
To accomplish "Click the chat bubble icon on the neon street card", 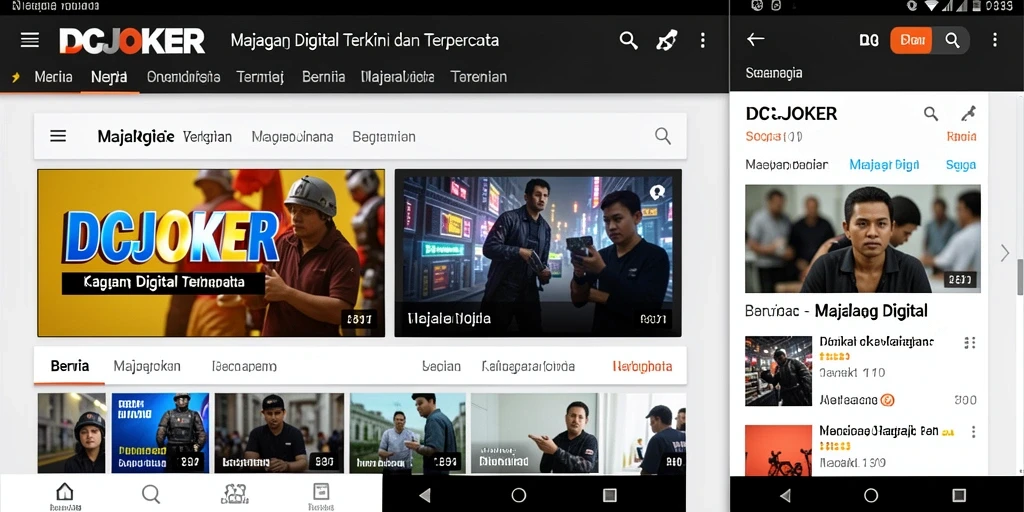I will (x=657, y=191).
